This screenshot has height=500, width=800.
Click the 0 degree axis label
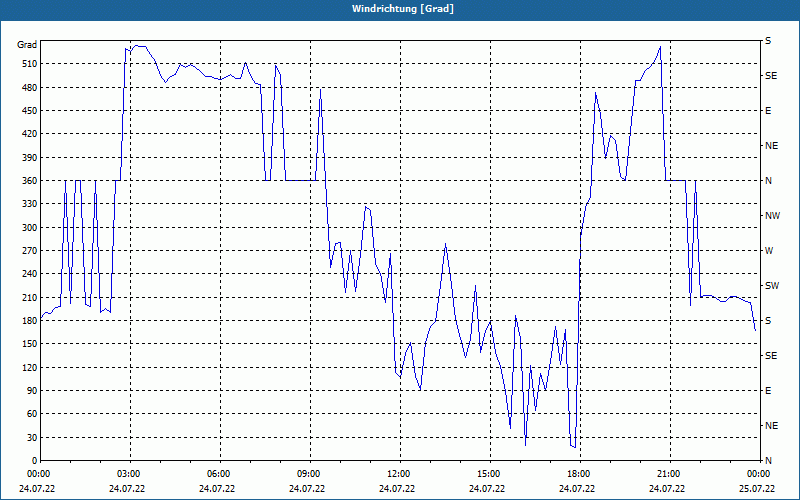(x=34, y=461)
